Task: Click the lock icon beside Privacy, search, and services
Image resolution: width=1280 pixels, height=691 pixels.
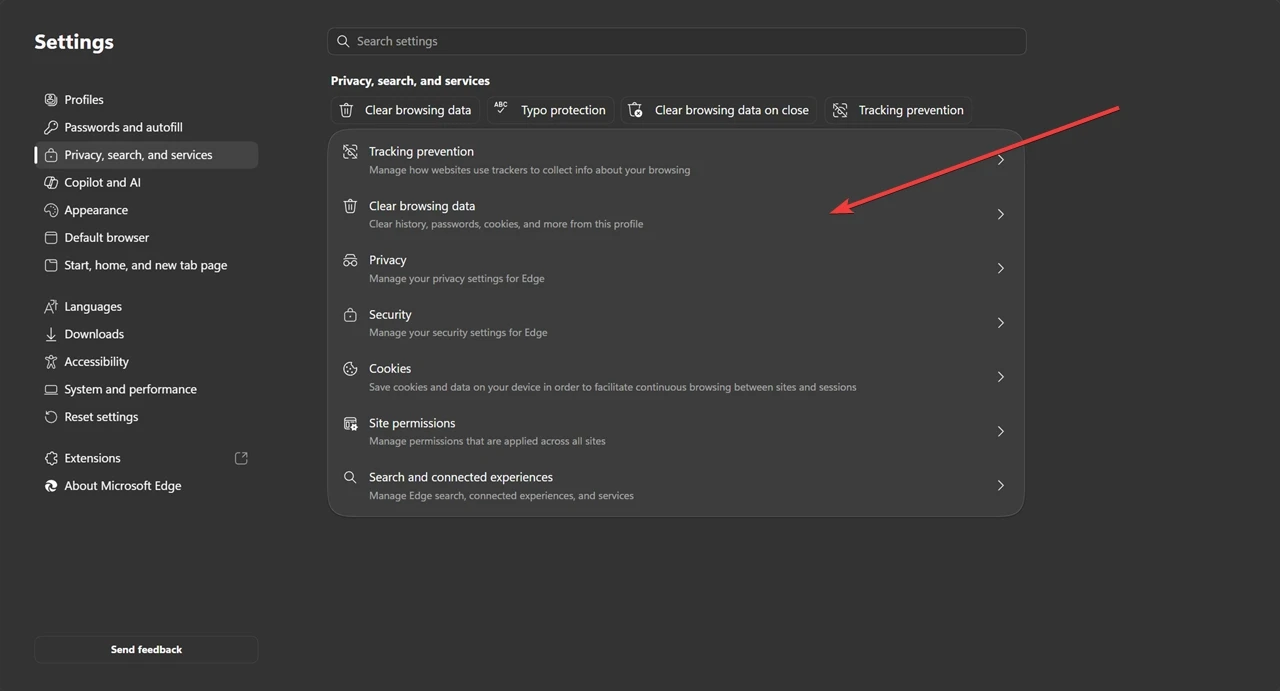Action: point(51,155)
